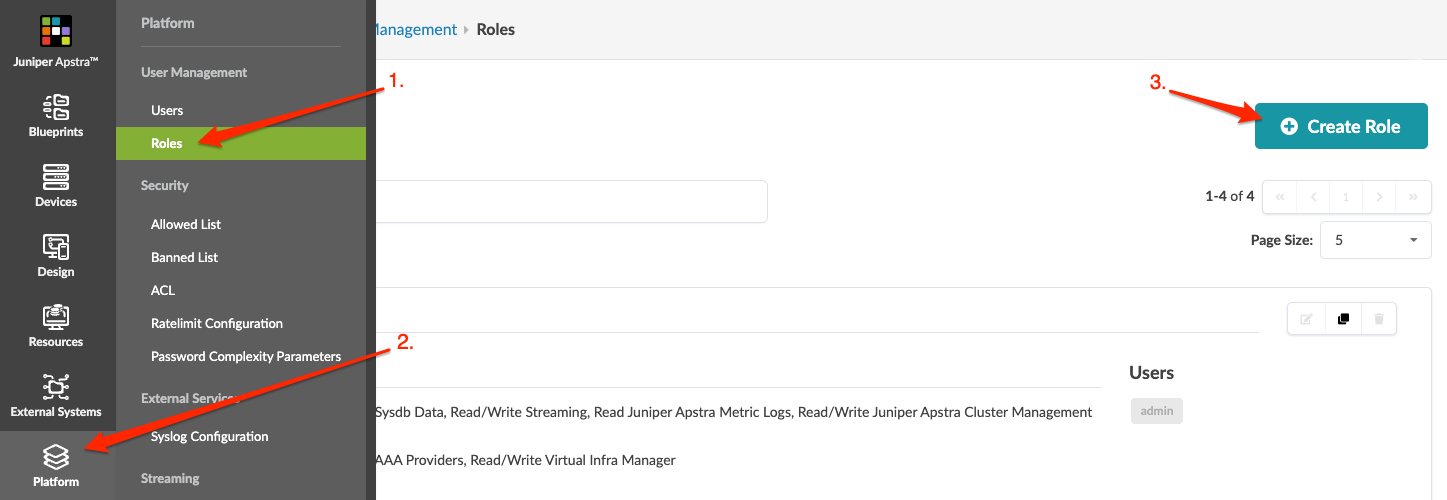The width and height of the screenshot is (1447, 500).
Task: Jump to the last page arrow
Action: pos(1413,197)
